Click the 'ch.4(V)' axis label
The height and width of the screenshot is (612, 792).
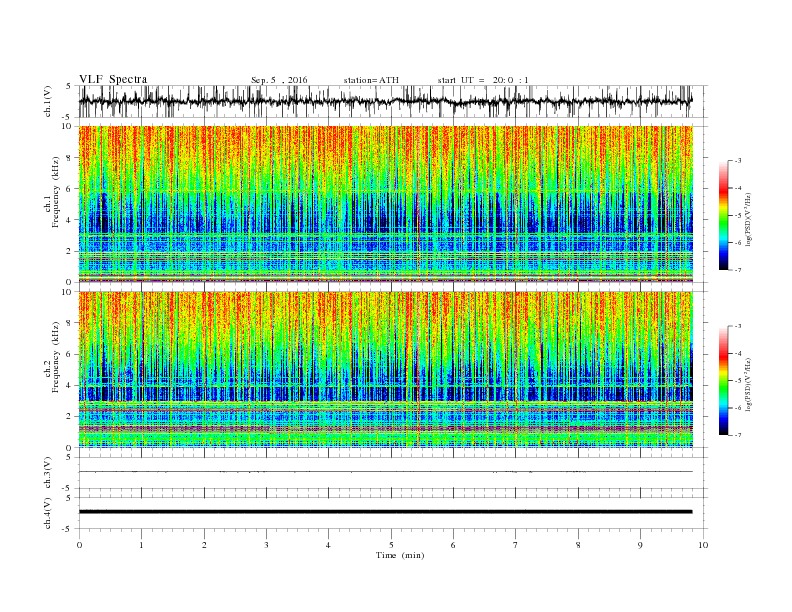click(x=48, y=513)
